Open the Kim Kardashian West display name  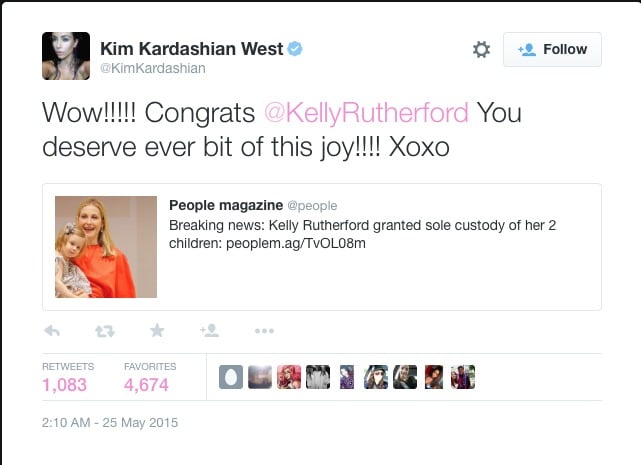(191, 49)
